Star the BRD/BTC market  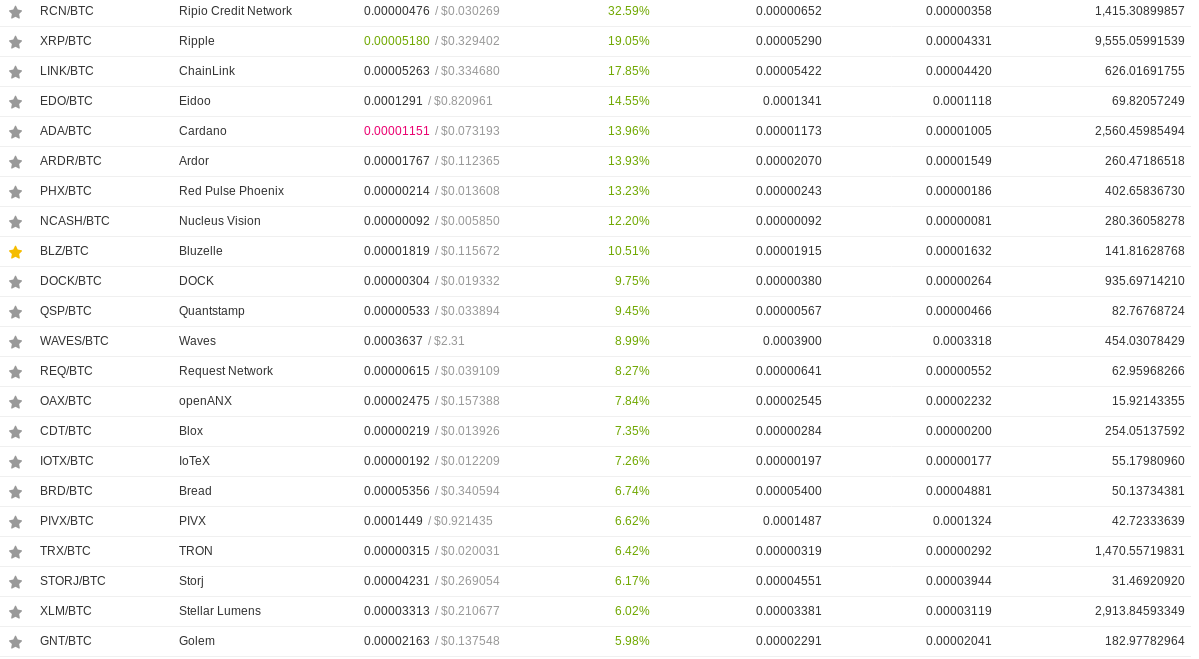[x=15, y=492]
